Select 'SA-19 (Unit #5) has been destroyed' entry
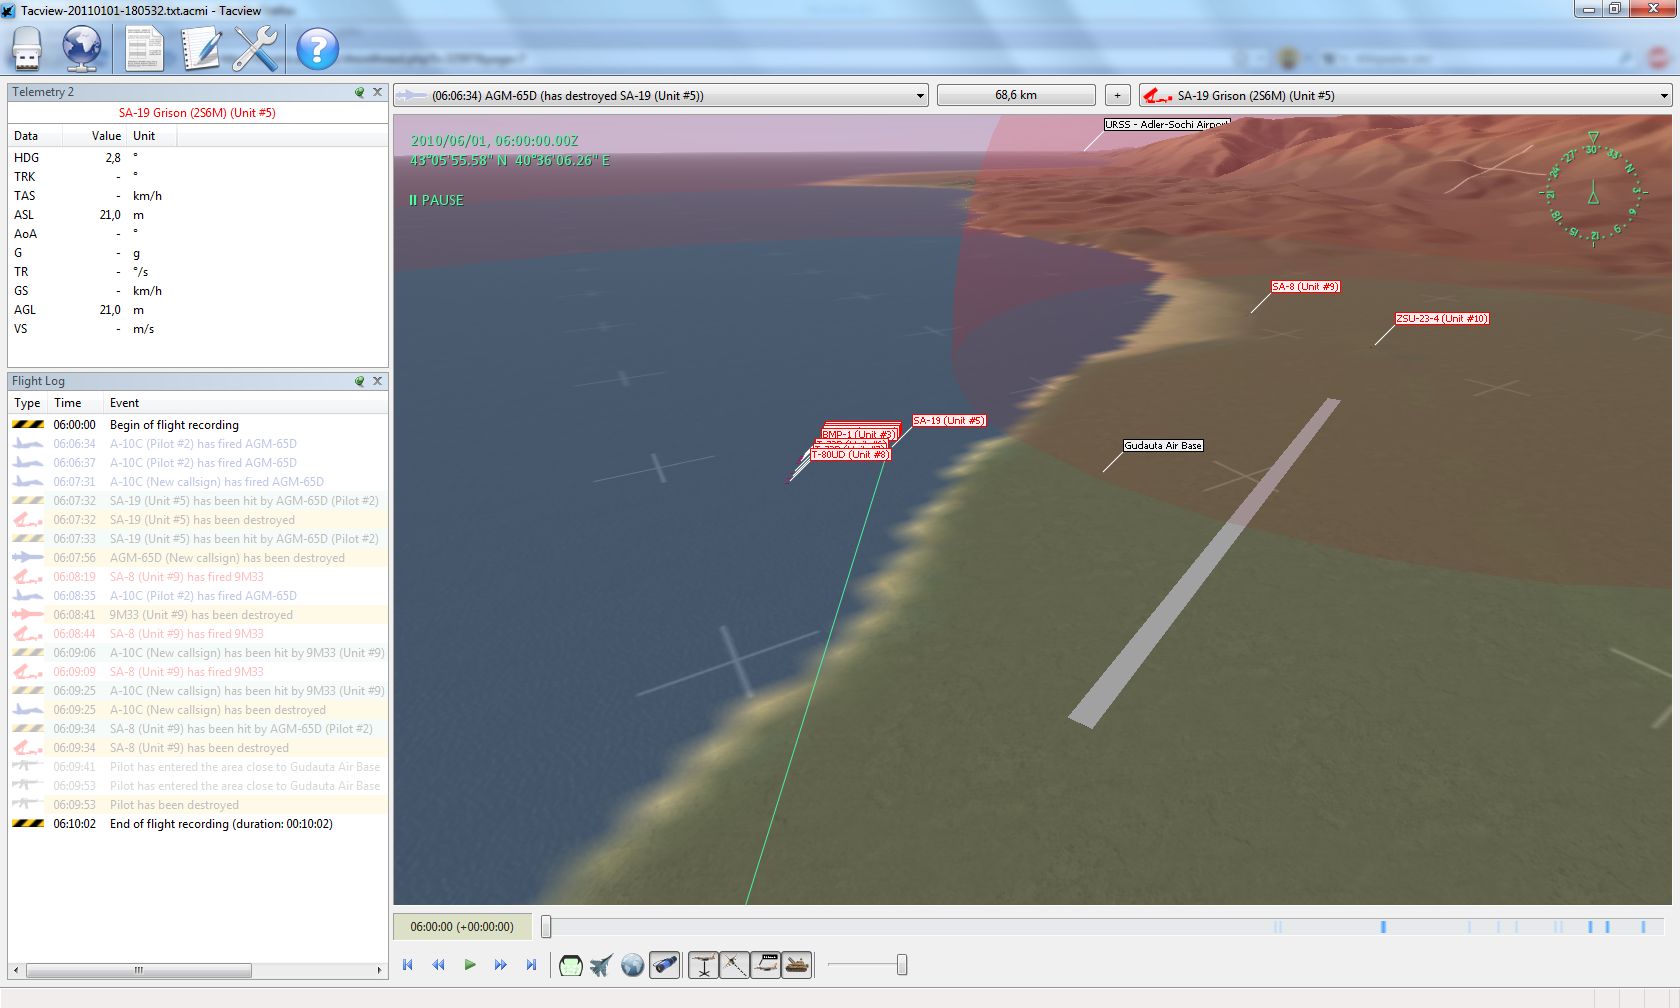 [198, 520]
